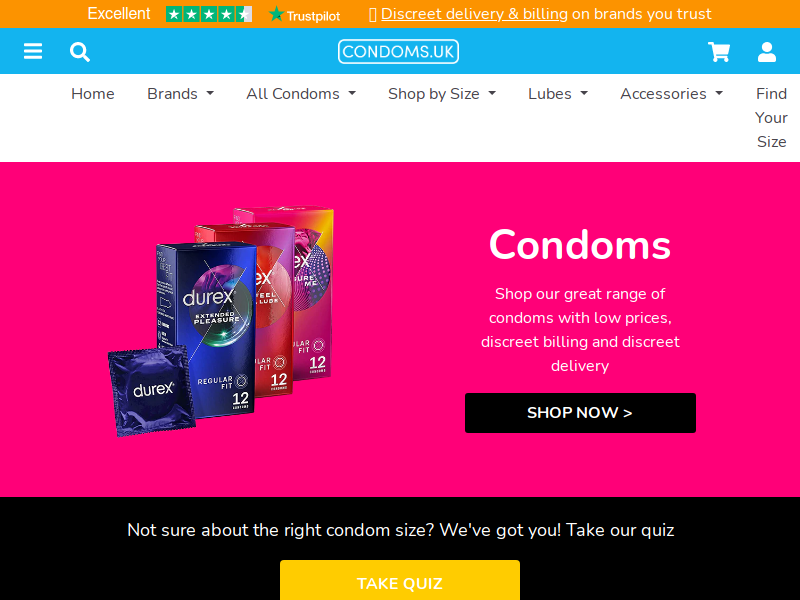Click the Durex Extended Pleasure box image
Image resolution: width=800 pixels, height=600 pixels.
tap(206, 329)
